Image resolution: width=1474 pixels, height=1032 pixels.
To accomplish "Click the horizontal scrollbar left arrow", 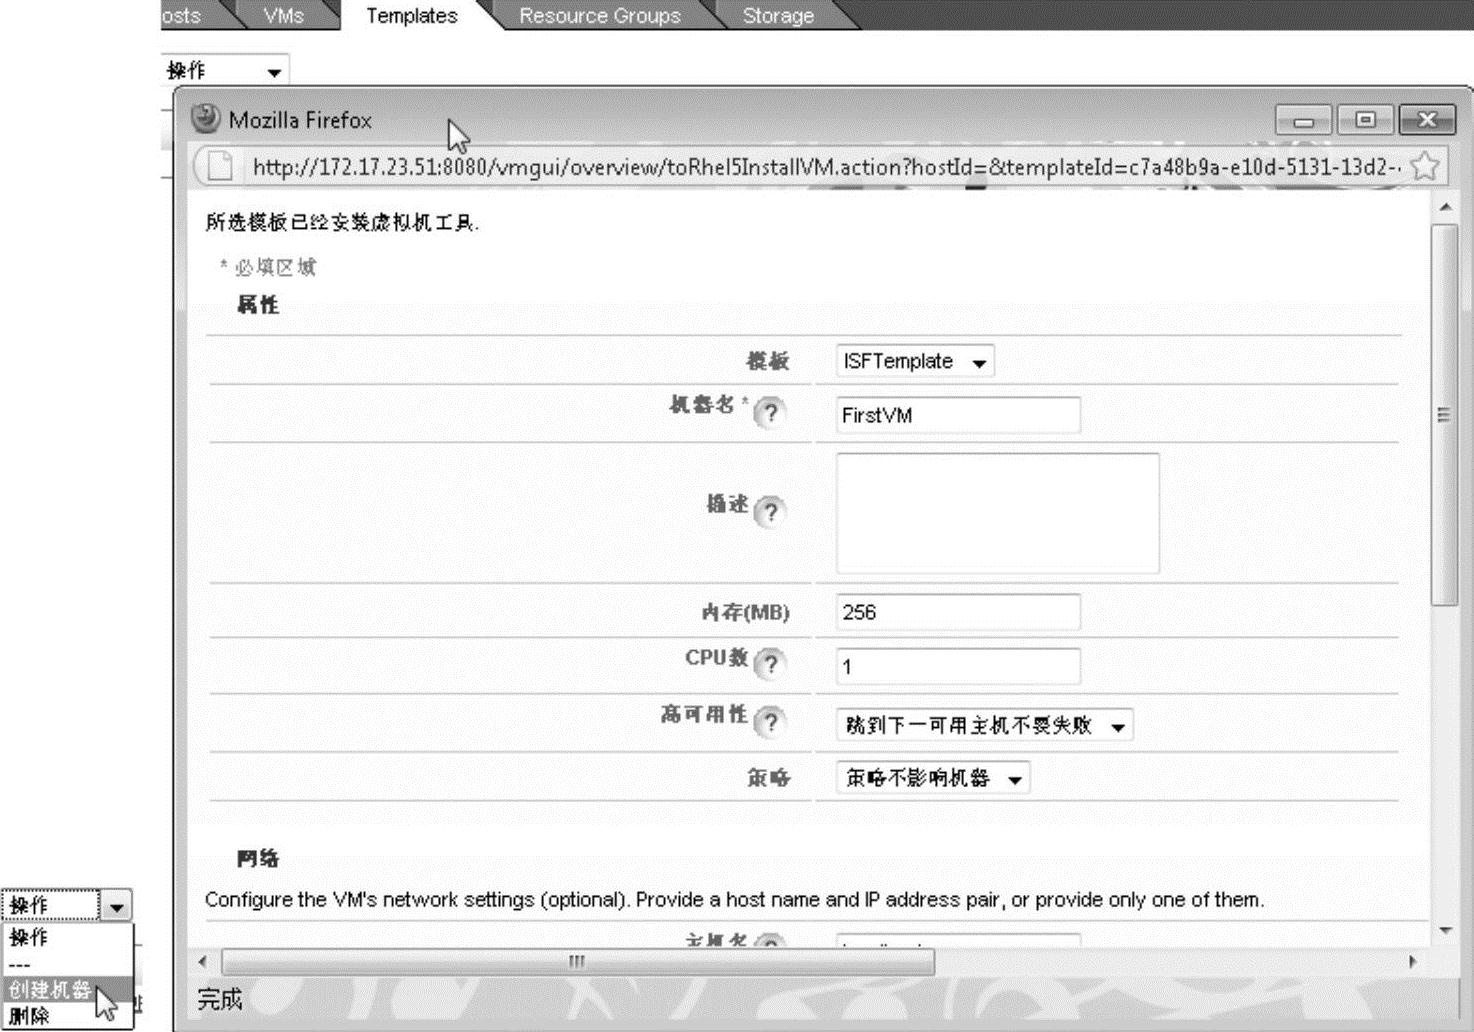I will [203, 962].
